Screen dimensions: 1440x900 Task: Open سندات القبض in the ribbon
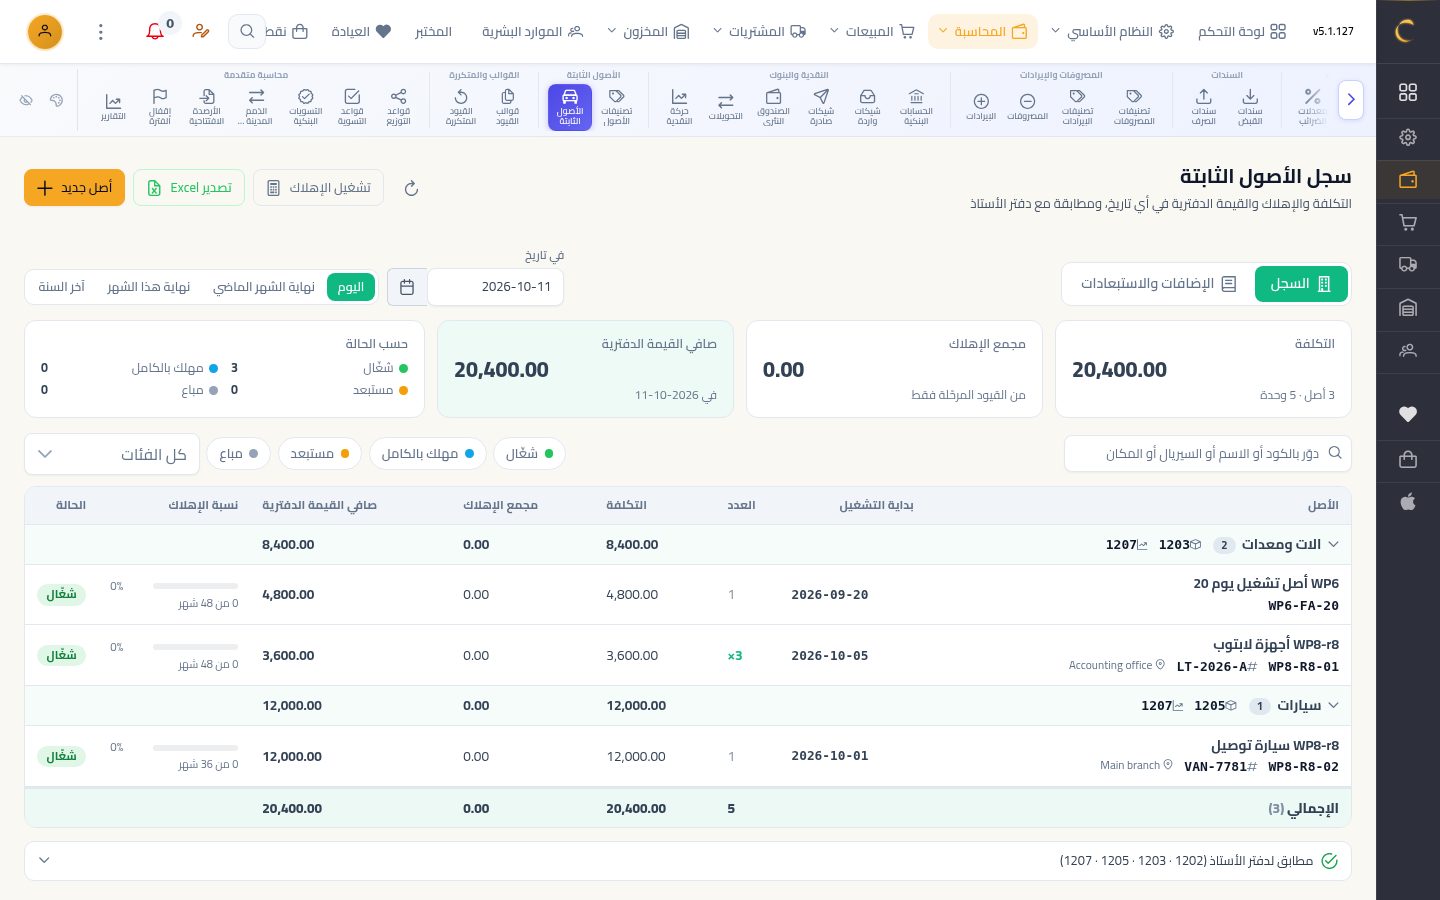click(1250, 107)
